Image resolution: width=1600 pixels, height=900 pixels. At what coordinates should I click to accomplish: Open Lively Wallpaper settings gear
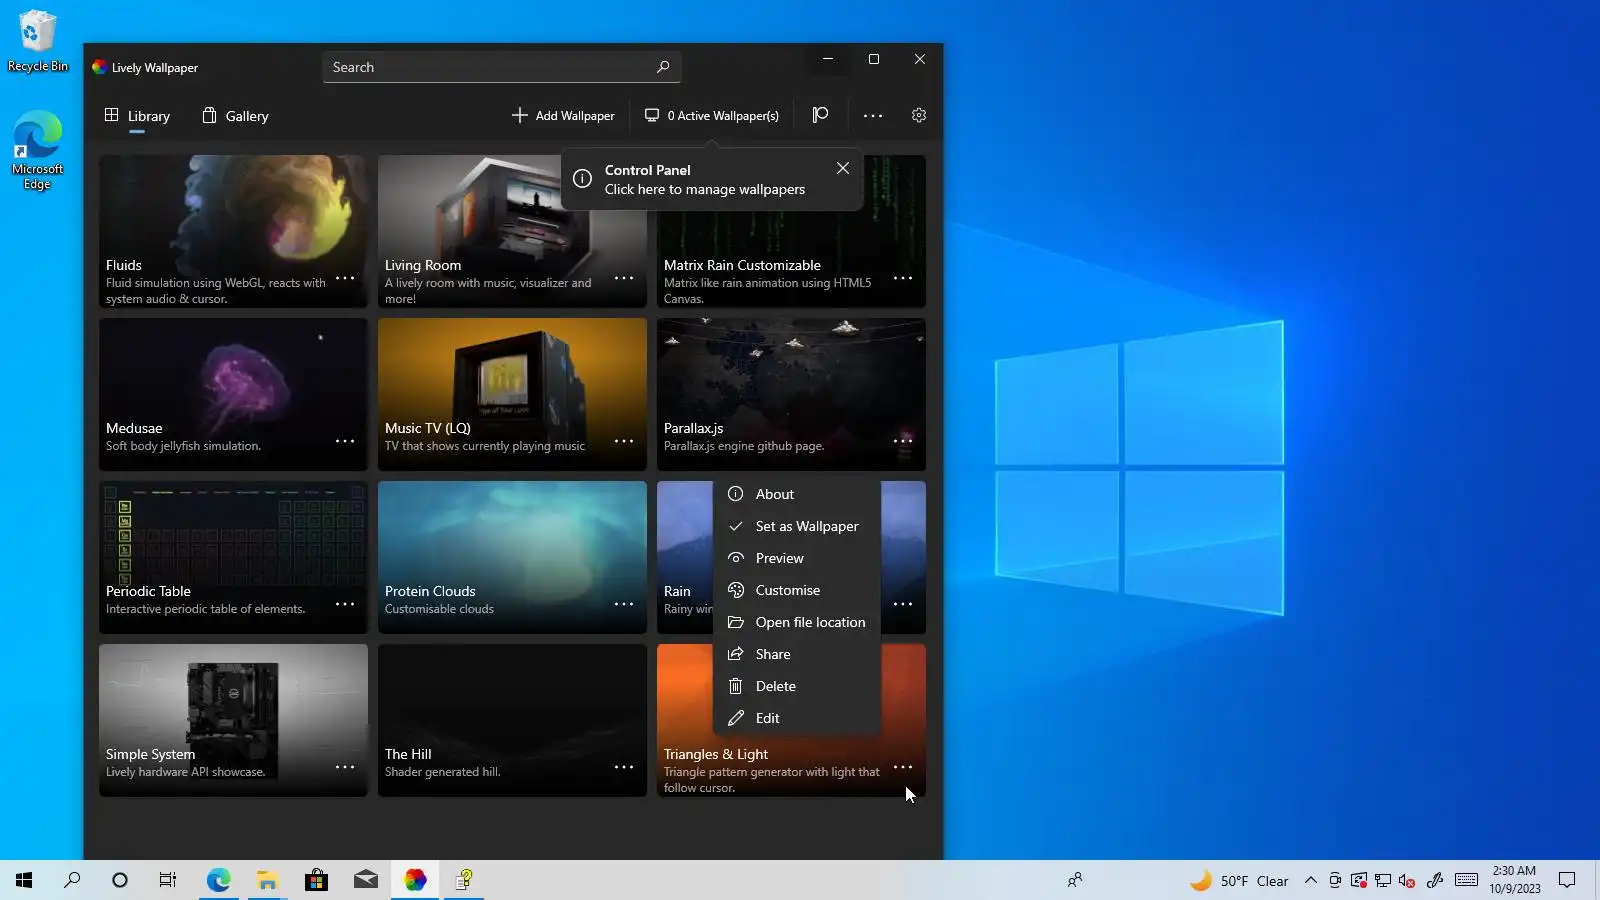click(919, 116)
